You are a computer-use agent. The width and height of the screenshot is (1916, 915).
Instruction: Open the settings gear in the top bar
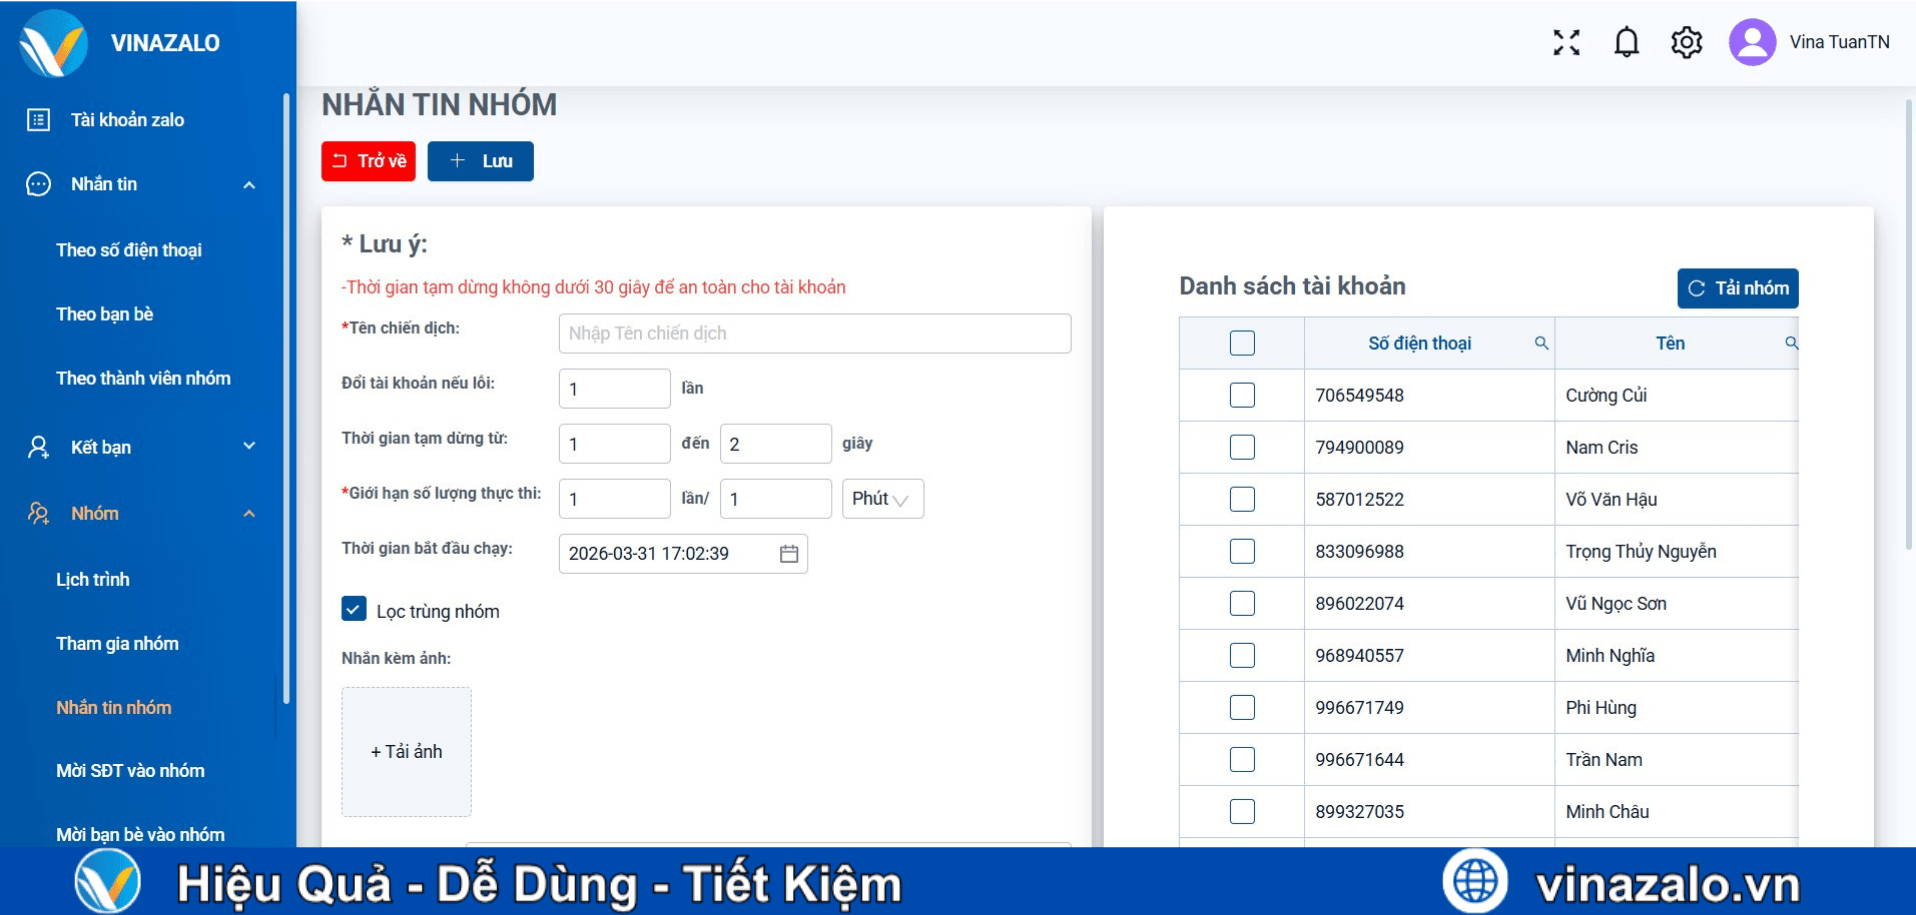1685,42
